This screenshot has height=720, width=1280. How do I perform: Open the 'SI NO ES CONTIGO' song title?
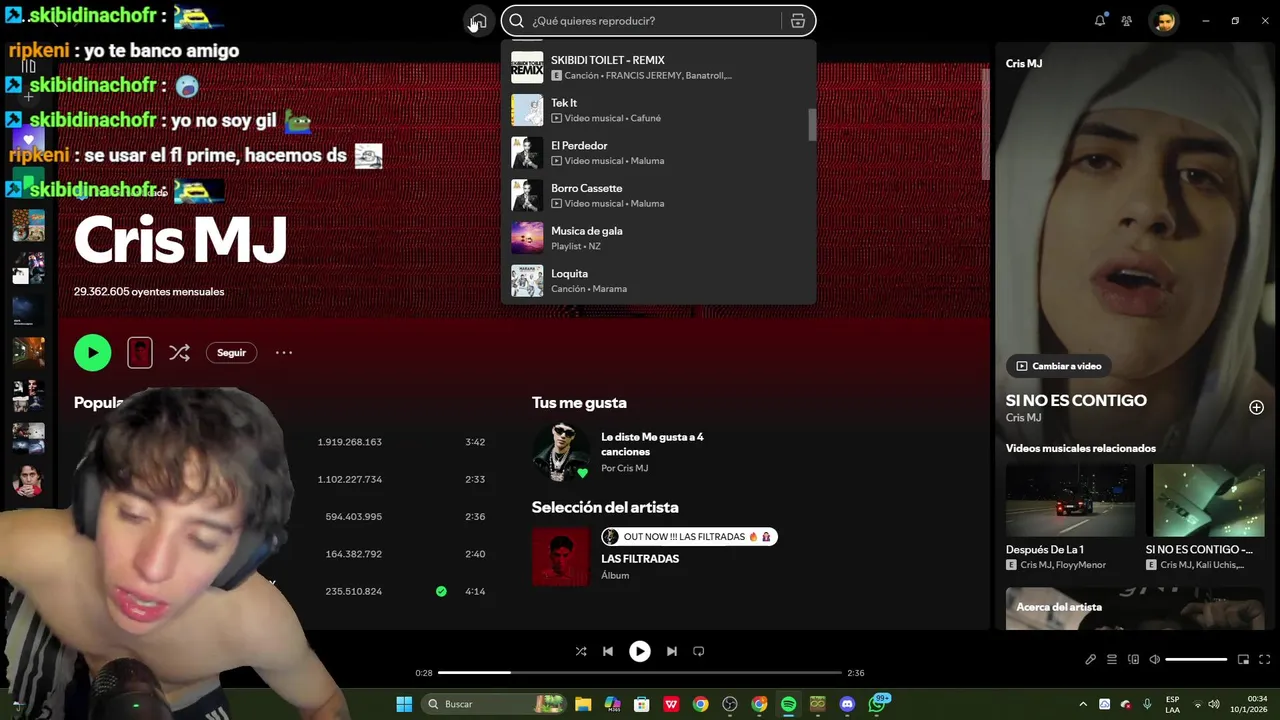click(x=1076, y=400)
